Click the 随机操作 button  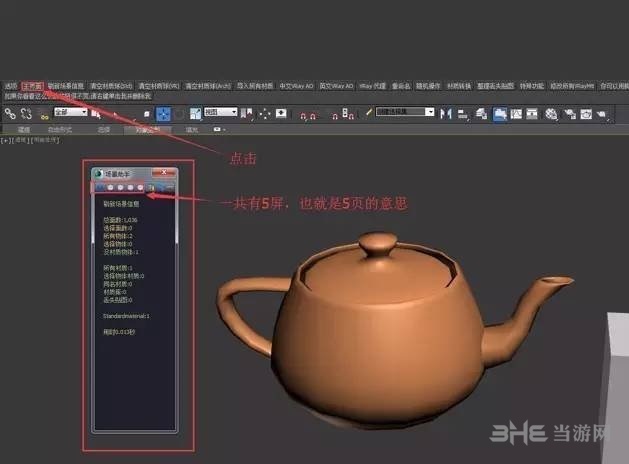(428, 86)
